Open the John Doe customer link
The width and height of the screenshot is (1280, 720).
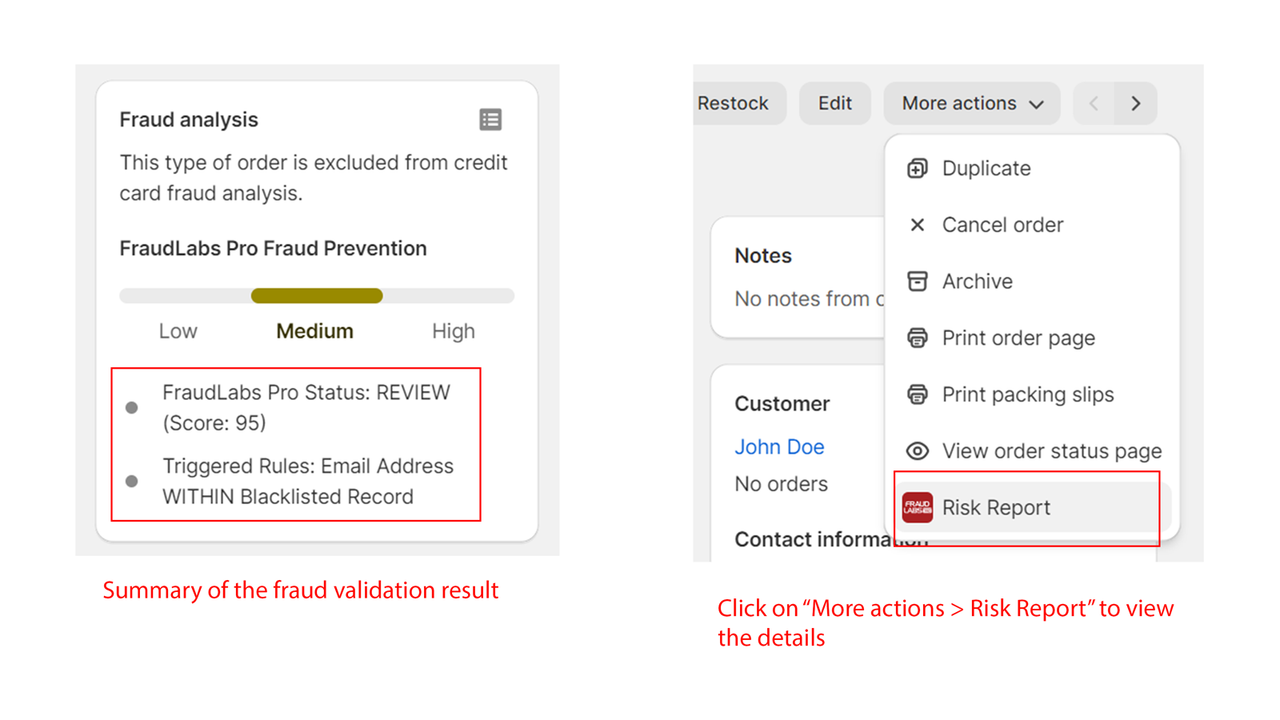coord(779,447)
